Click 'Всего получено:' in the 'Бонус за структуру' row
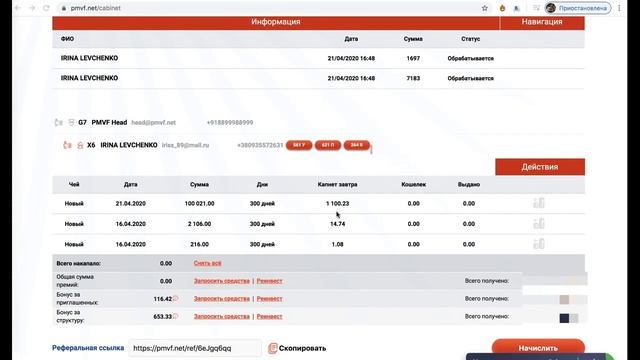 click(487, 316)
